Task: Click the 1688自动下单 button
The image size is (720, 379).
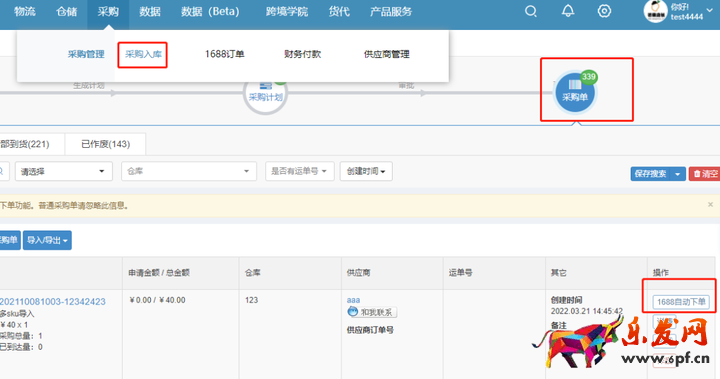Action: click(x=681, y=302)
